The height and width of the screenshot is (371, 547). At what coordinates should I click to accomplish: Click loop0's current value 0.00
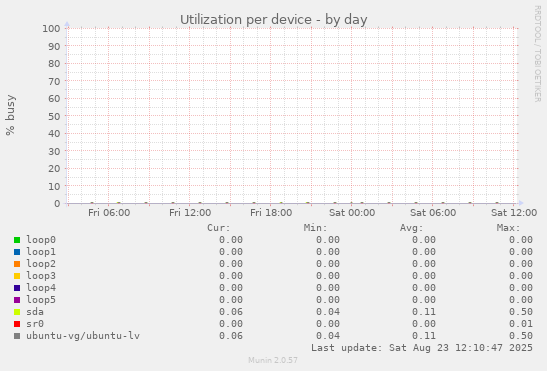pos(231,240)
